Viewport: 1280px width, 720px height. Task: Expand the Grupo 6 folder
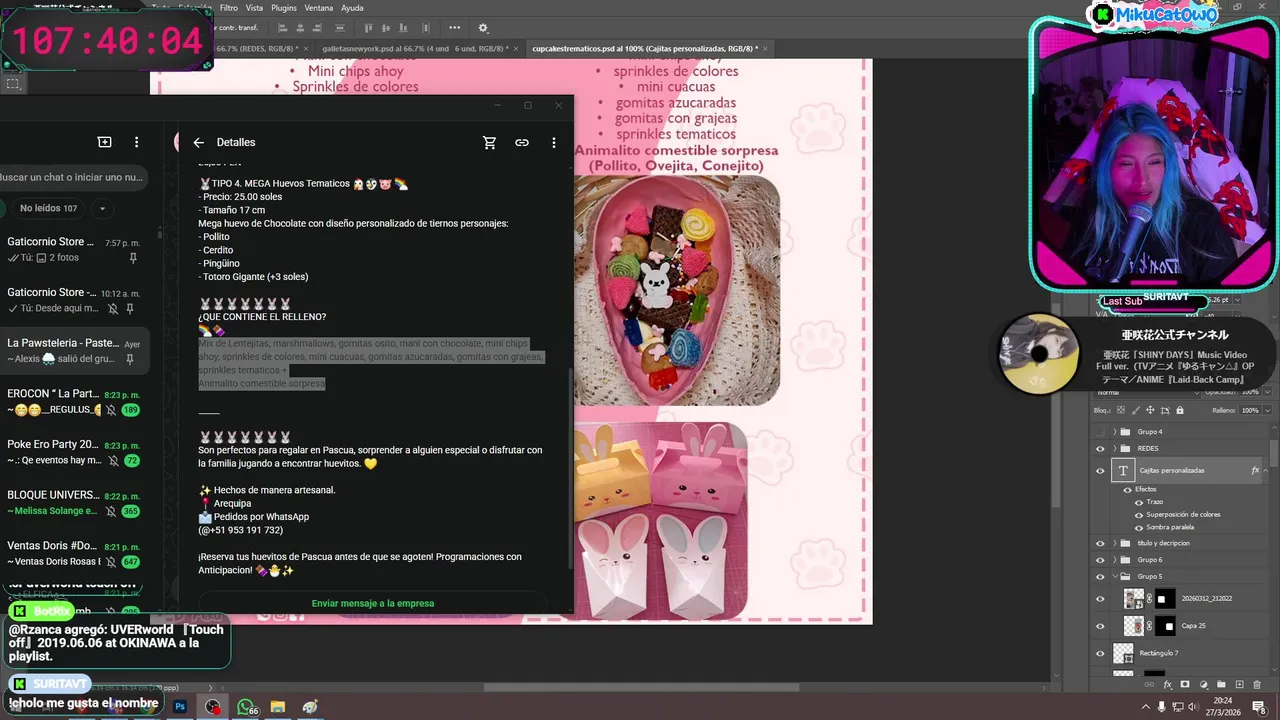[1115, 560]
